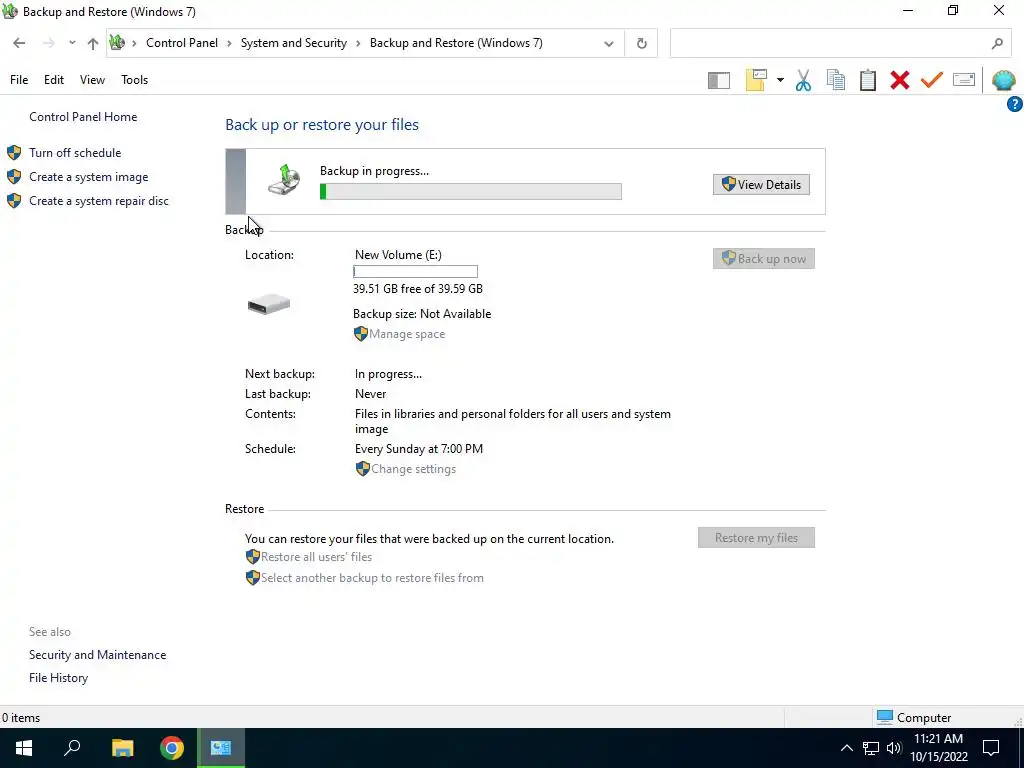Open the recent locations dropdown arrow
Image resolution: width=1024 pixels, height=768 pixels.
coord(72,43)
